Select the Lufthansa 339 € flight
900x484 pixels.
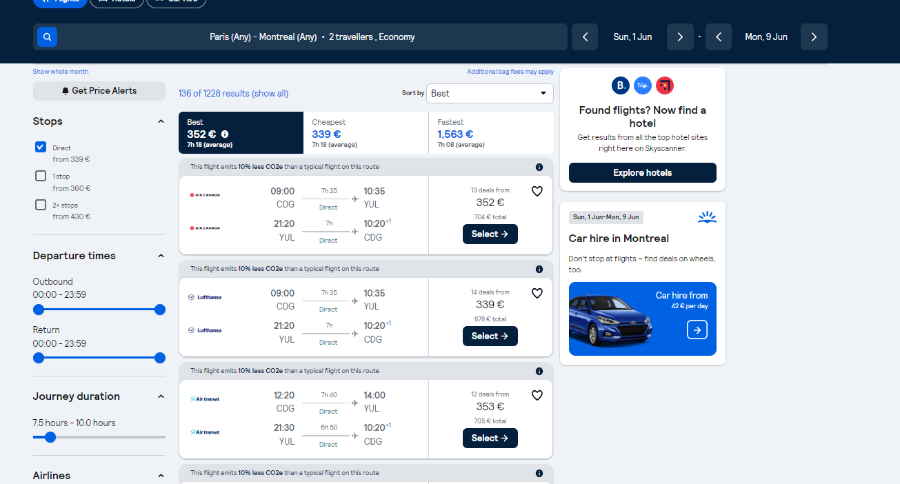(490, 336)
